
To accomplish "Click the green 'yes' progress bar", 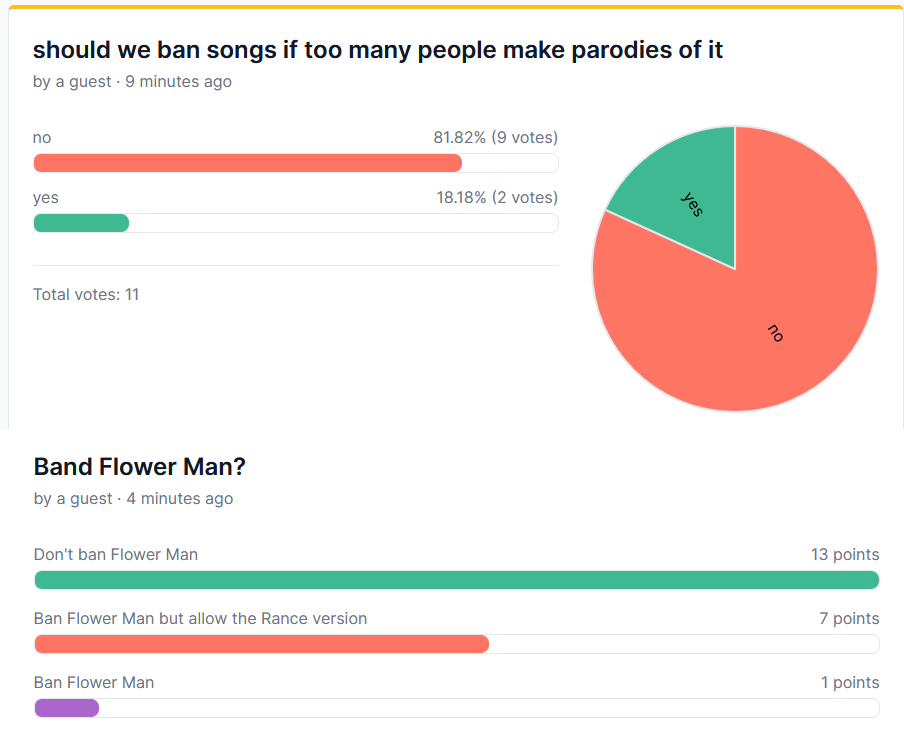I will pyautogui.click(x=81, y=223).
